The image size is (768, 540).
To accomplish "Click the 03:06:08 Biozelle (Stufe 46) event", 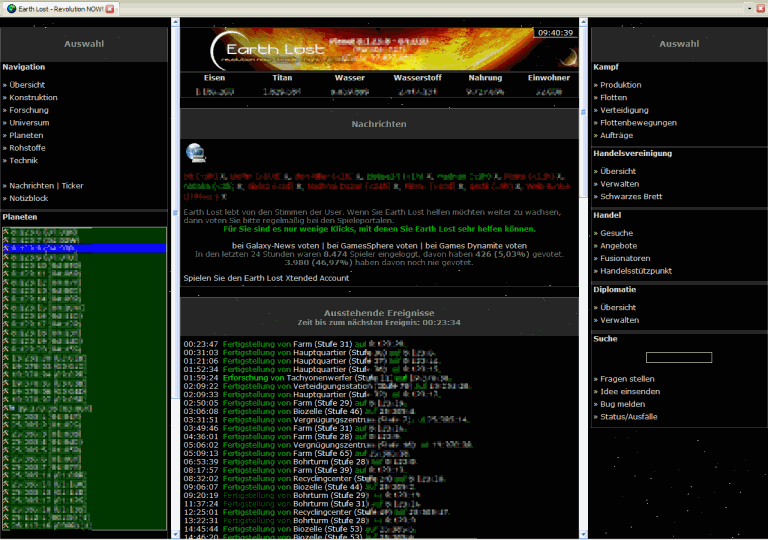I will coord(299,411).
